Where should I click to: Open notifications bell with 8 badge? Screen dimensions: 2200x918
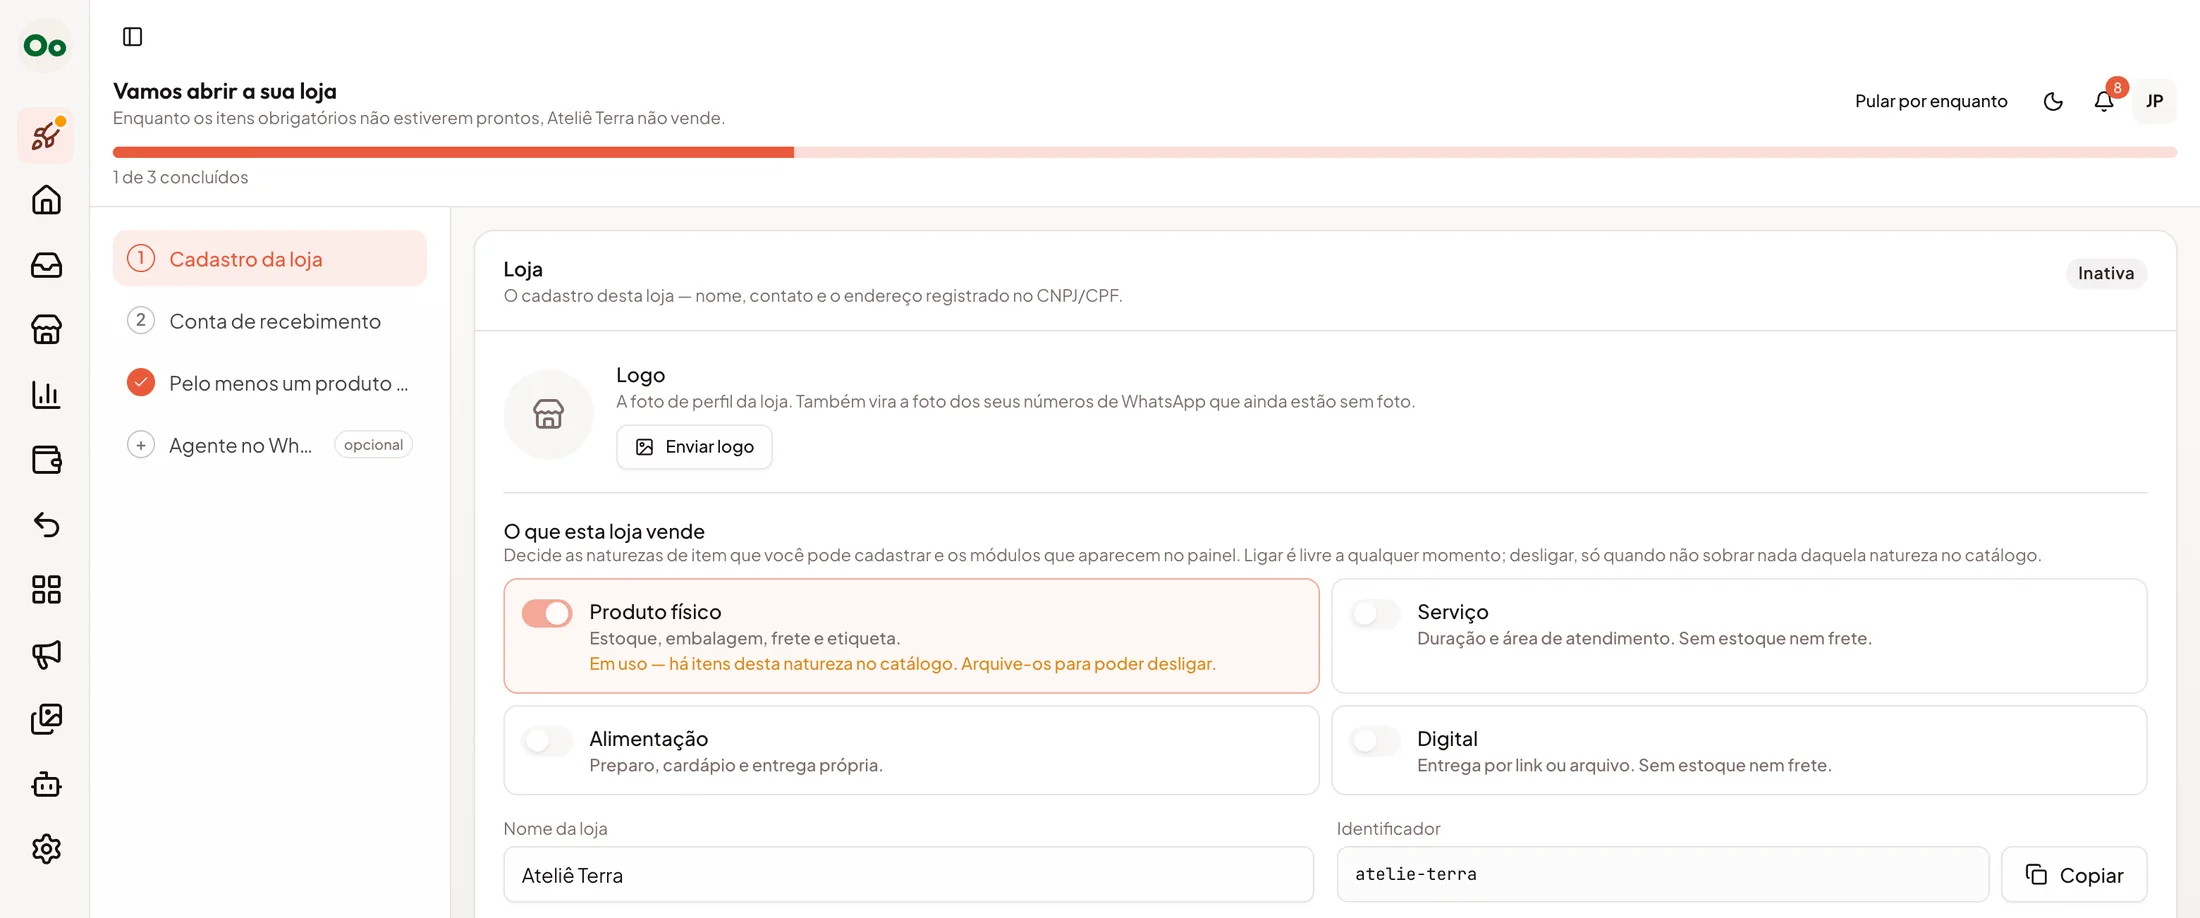[x=2104, y=101]
